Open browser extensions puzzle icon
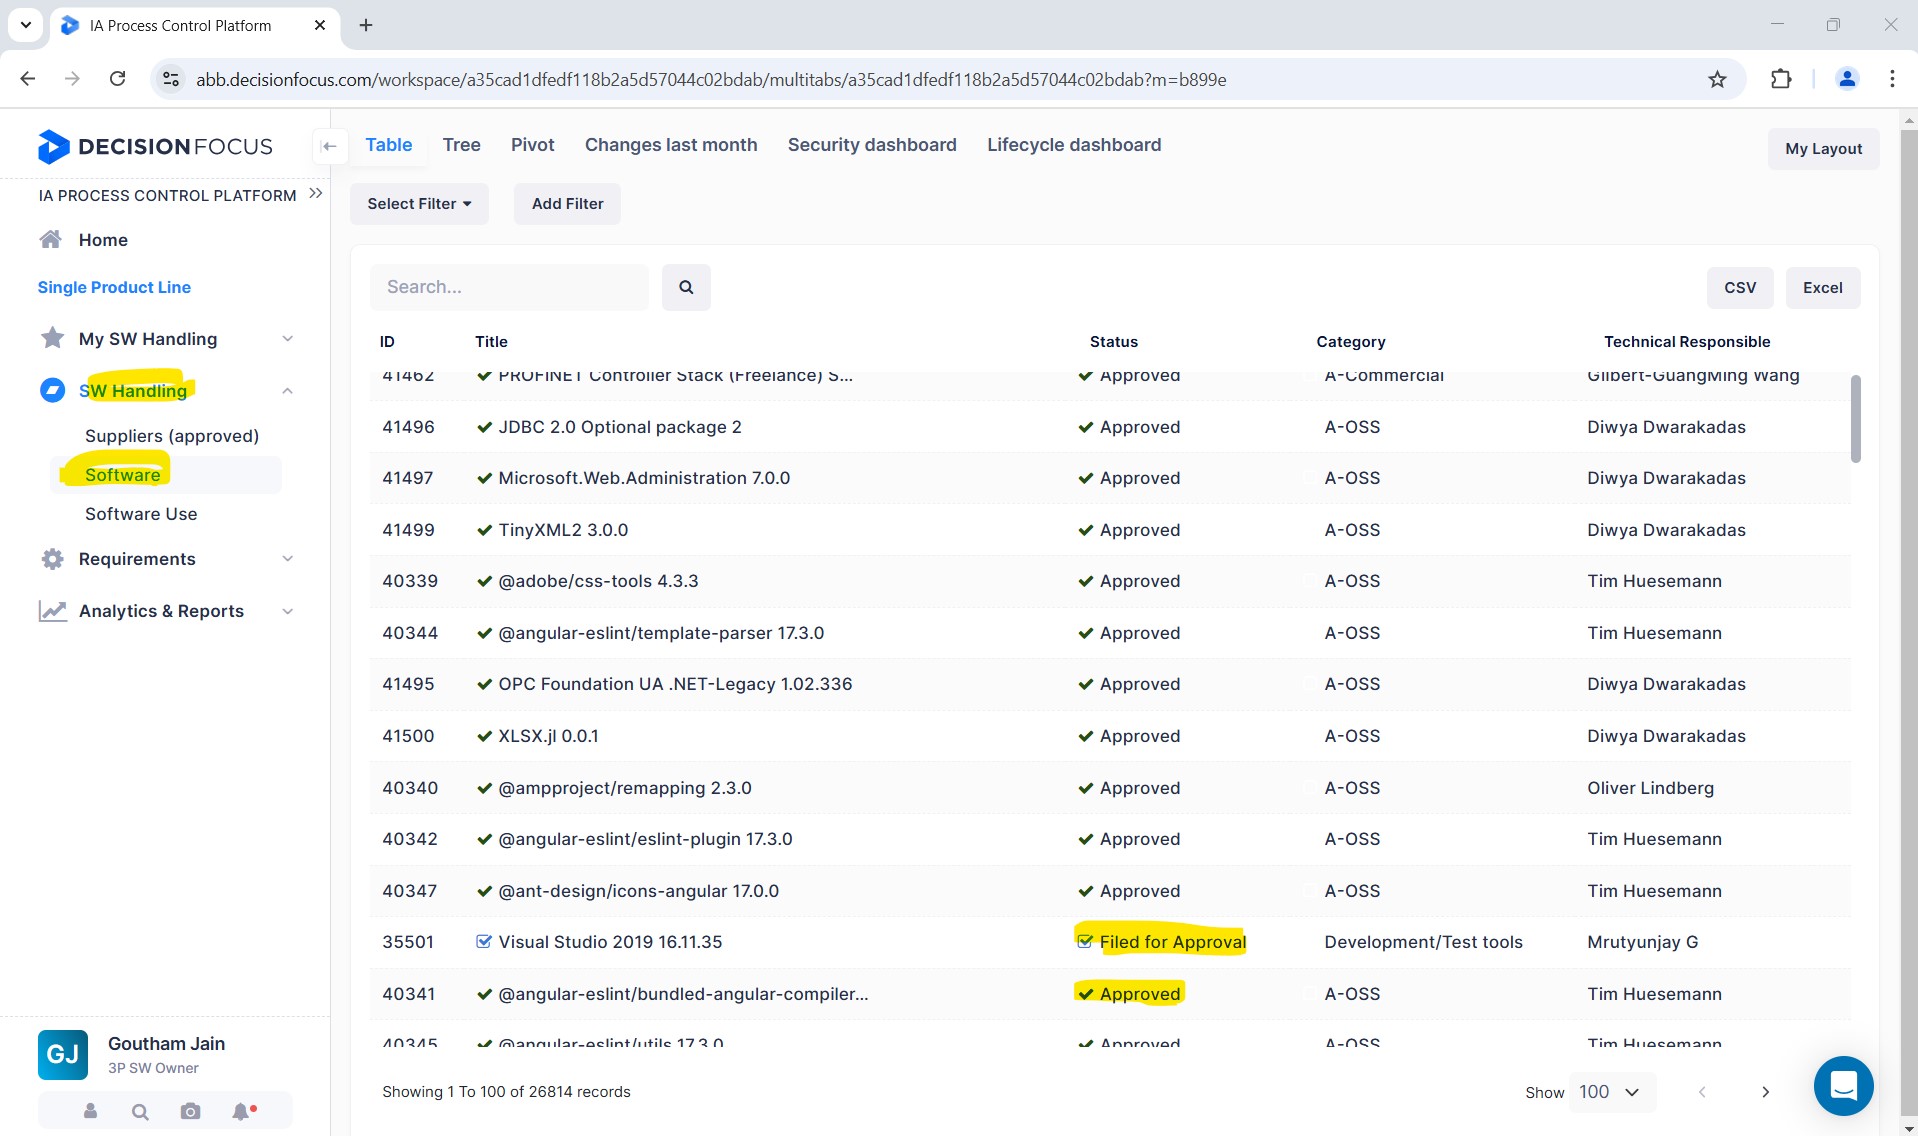The height and width of the screenshot is (1136, 1918). [1781, 79]
